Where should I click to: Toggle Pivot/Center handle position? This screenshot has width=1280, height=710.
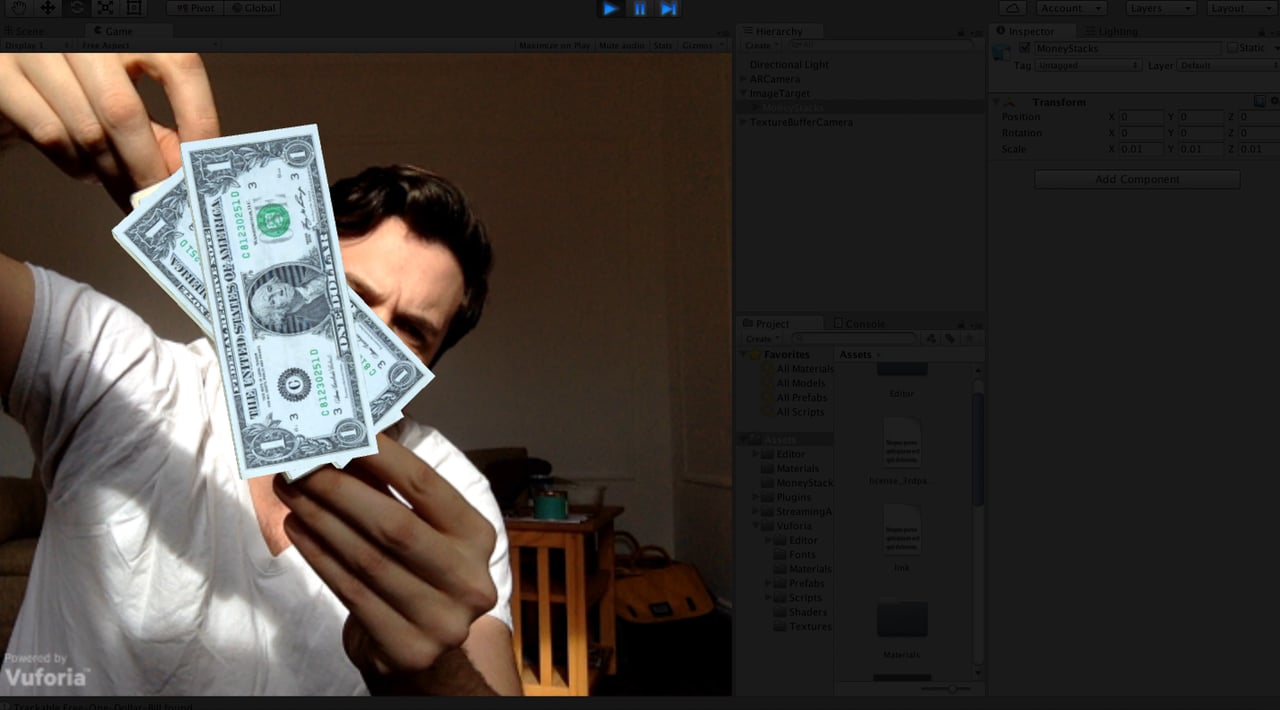click(194, 8)
